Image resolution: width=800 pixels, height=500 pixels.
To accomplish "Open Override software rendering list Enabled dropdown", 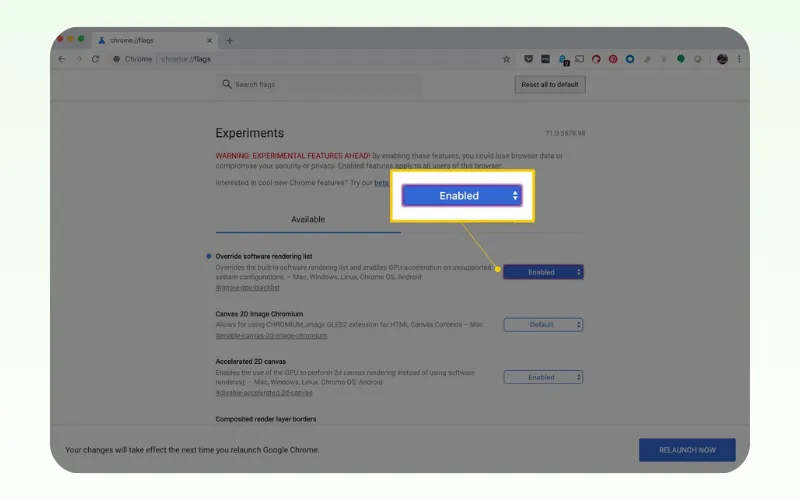I will [x=543, y=272].
